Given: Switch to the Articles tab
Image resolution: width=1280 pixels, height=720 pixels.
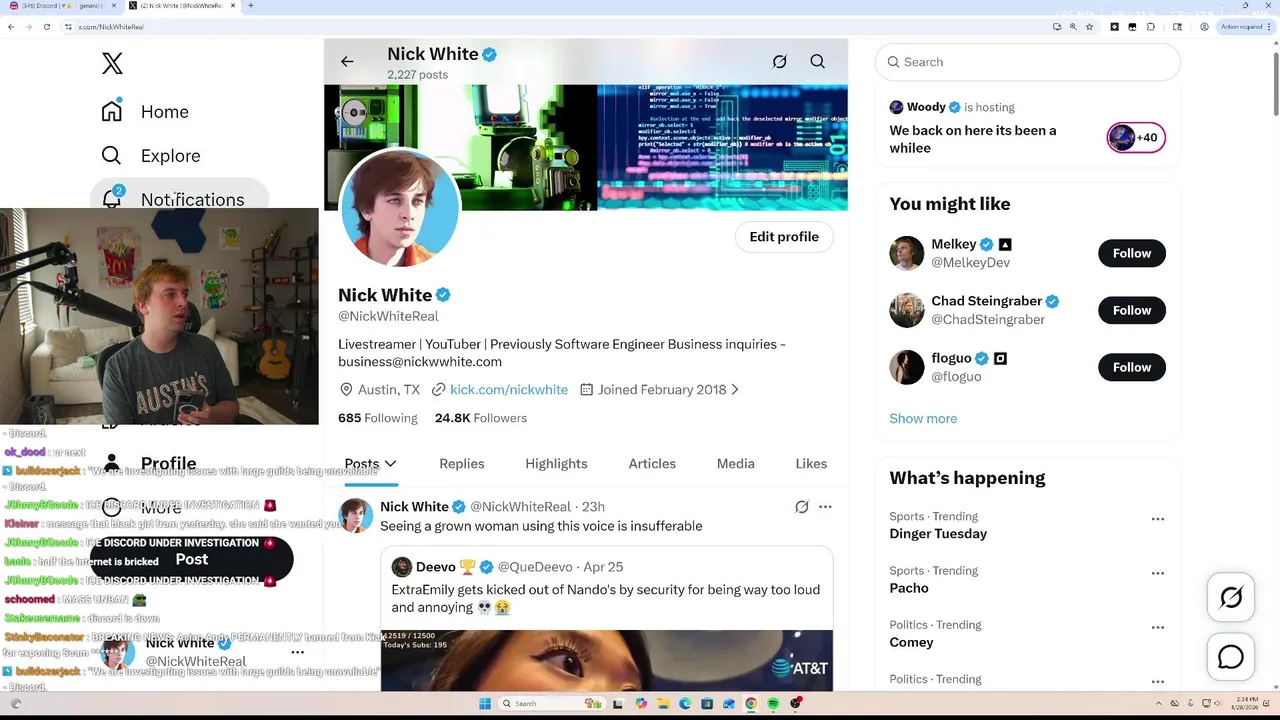Looking at the screenshot, I should pyautogui.click(x=652, y=463).
